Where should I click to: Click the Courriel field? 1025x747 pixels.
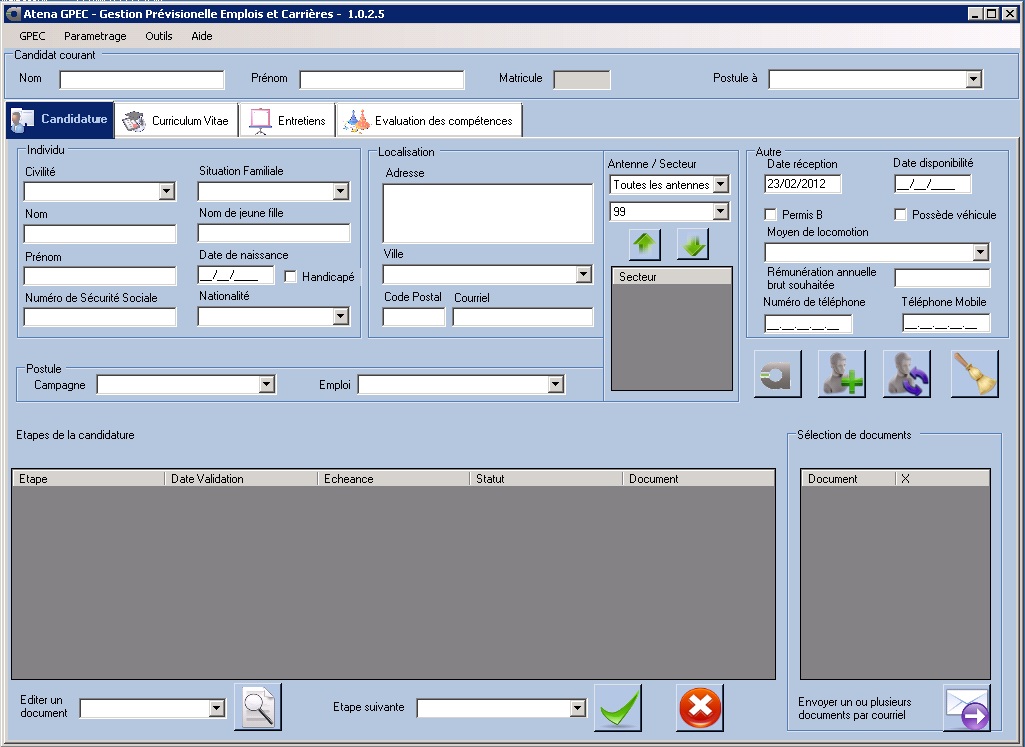point(523,317)
